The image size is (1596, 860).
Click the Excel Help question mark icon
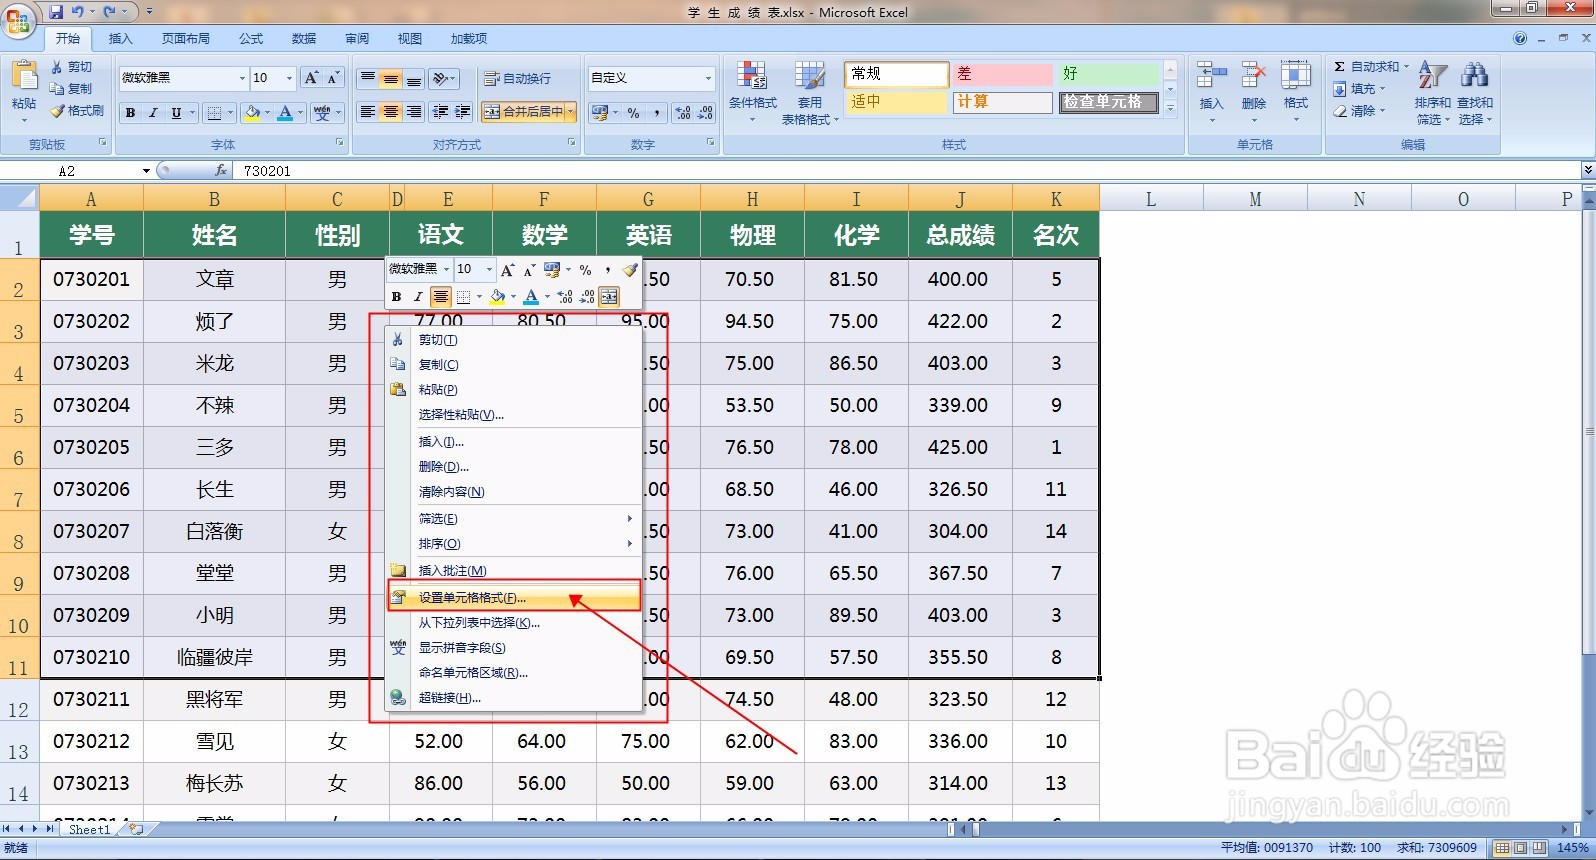point(1520,39)
